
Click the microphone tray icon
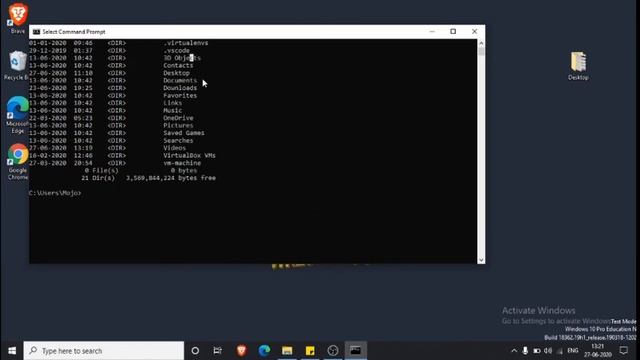point(525,351)
